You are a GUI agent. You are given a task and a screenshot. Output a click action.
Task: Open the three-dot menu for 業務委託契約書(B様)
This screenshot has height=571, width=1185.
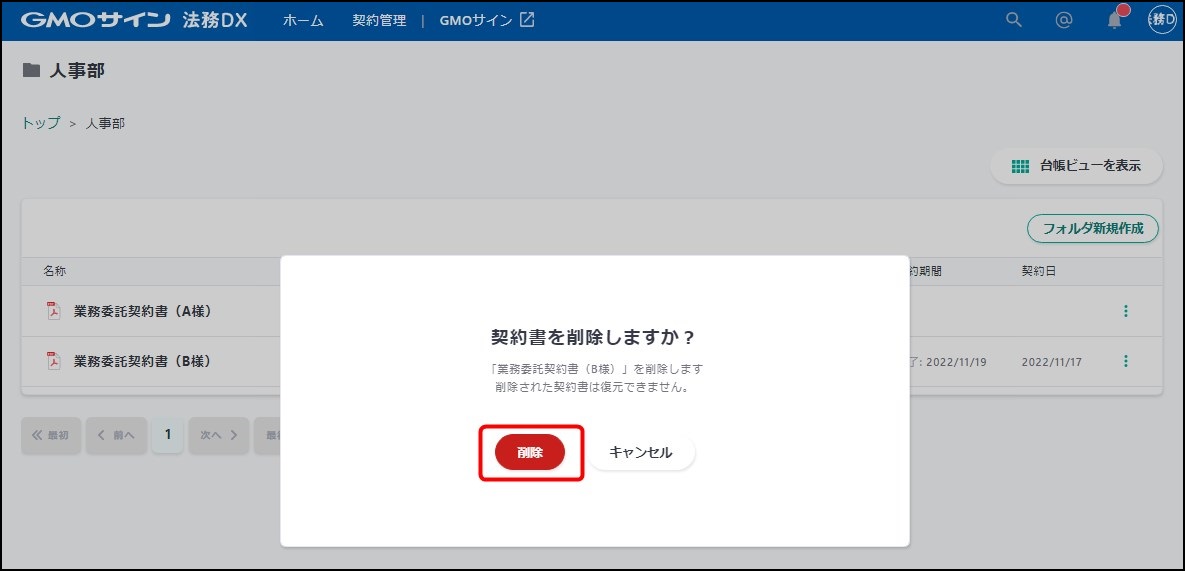[1126, 362]
